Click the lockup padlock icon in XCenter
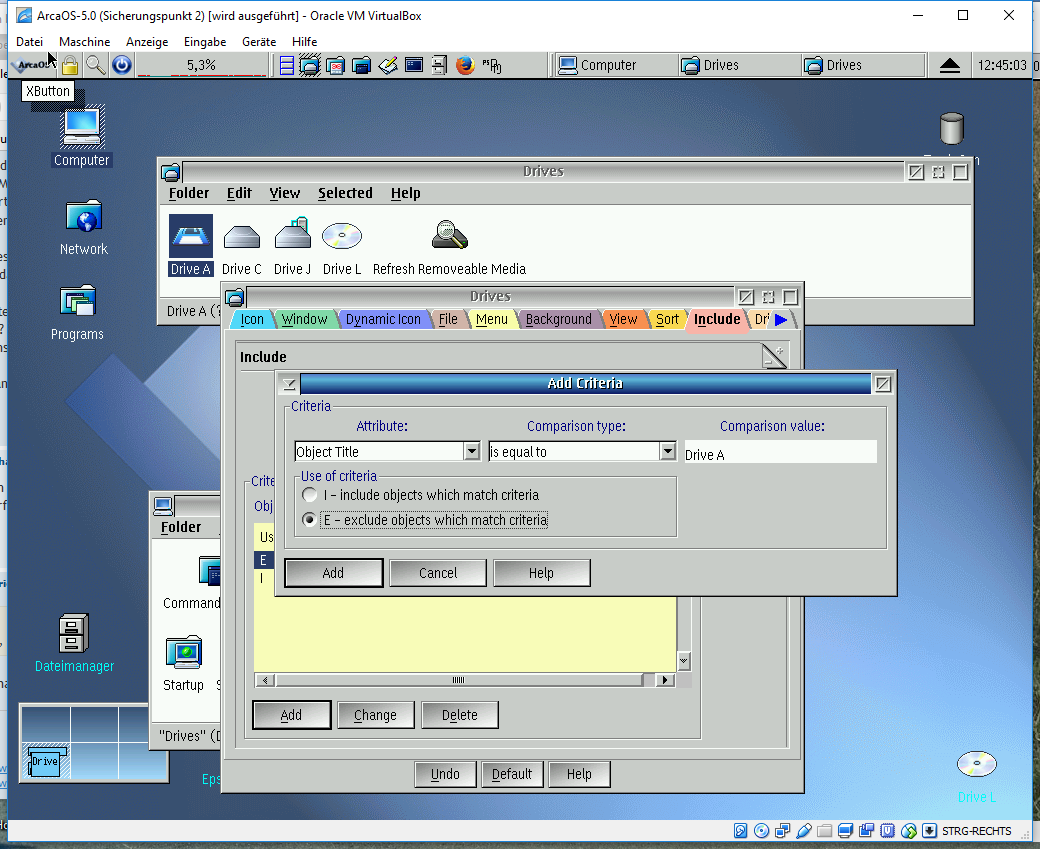This screenshot has height=849, width=1040. pyautogui.click(x=70, y=65)
